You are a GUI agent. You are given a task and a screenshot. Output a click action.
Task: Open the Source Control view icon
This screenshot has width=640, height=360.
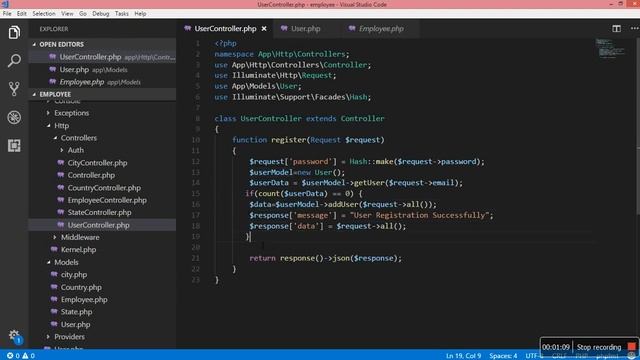[14, 89]
